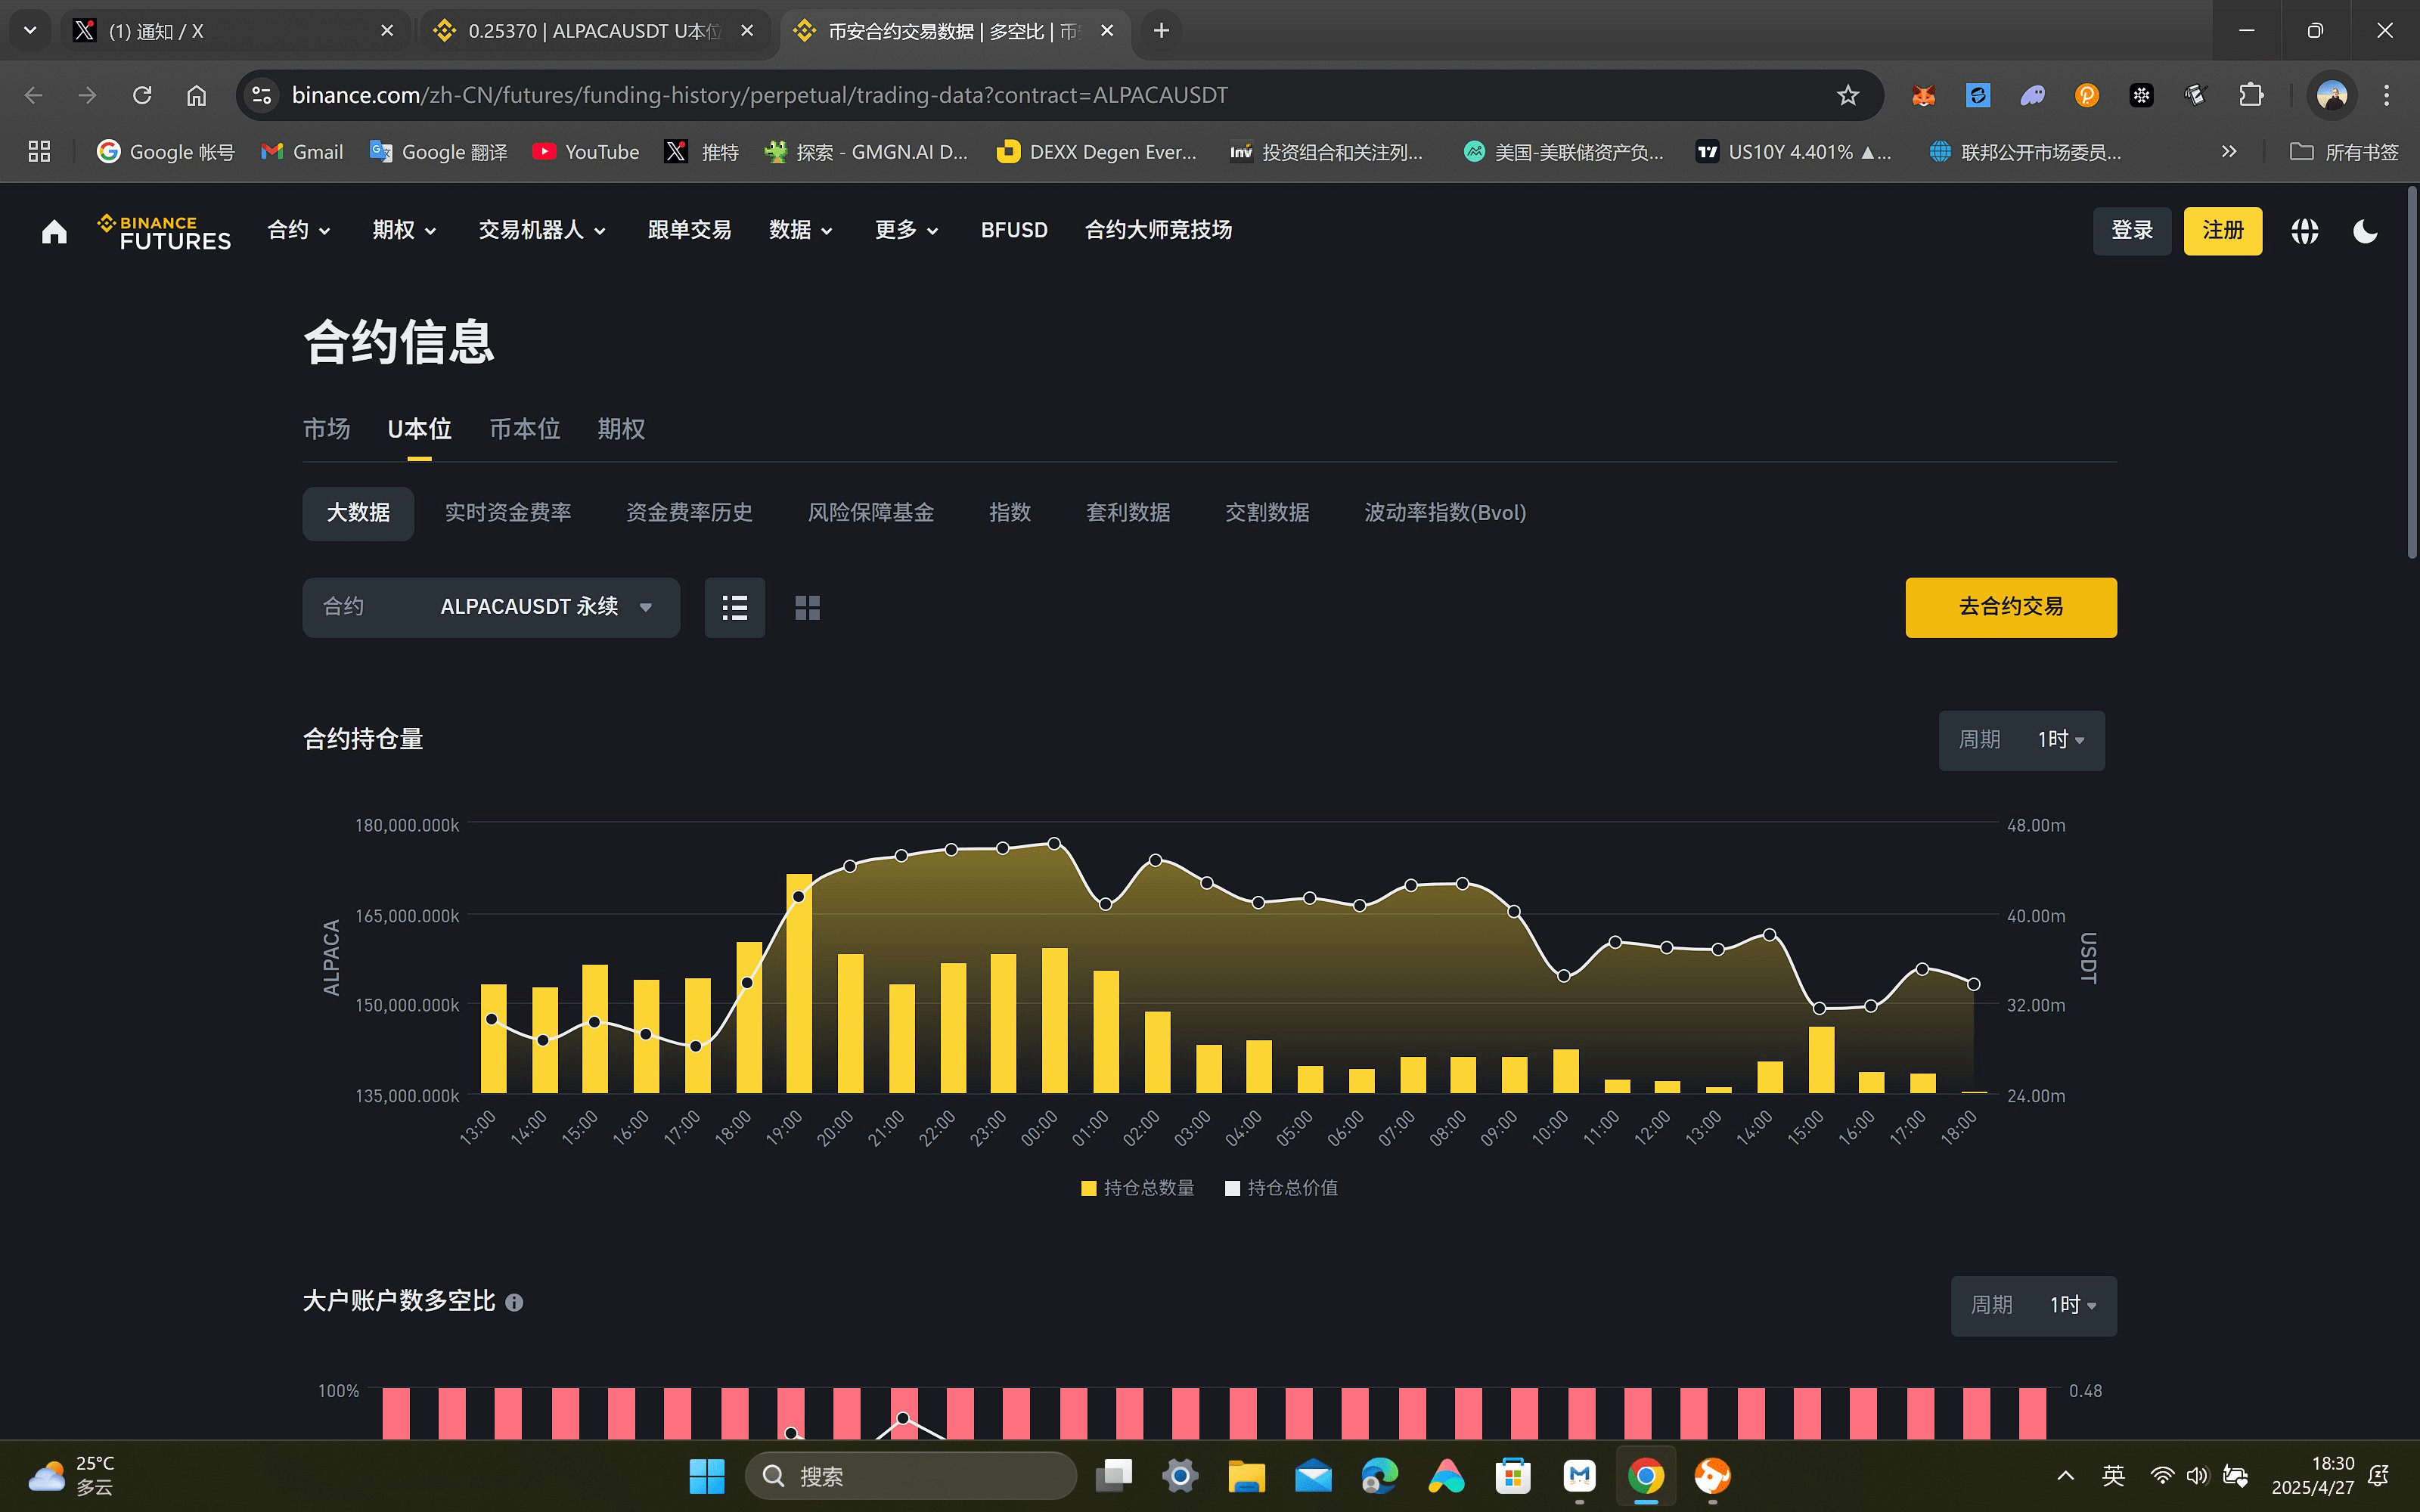Screen dimensions: 2420x1512
Task: Open the Chrome apps grid shortcut
Action: point(39,152)
